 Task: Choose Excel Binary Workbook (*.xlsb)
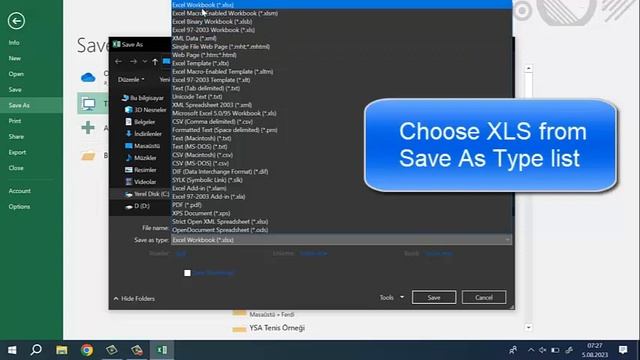click(341, 22)
